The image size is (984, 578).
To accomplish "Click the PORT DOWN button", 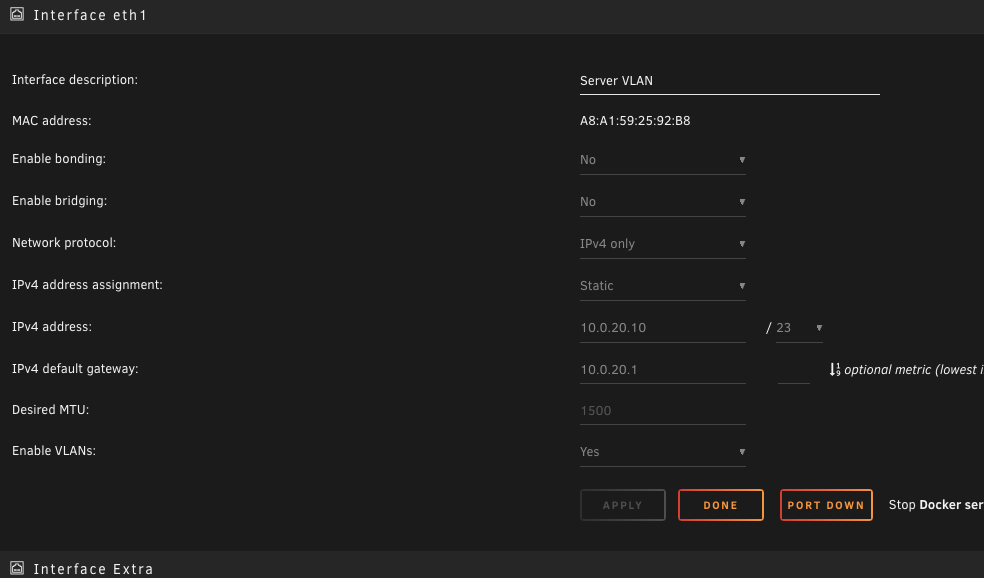I will coord(826,505).
